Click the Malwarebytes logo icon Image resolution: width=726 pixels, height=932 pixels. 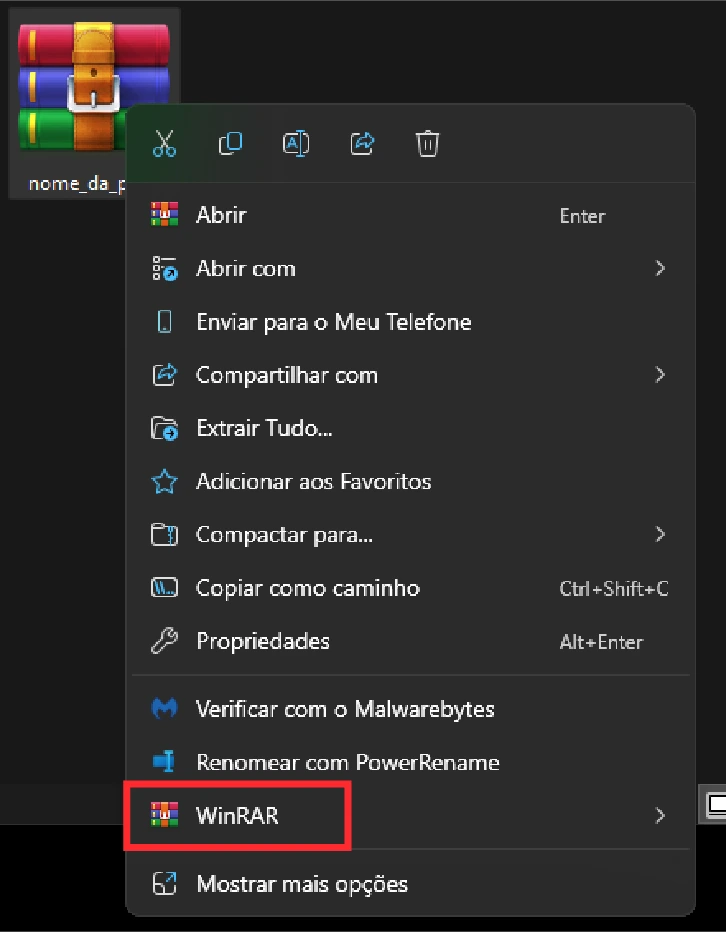click(x=164, y=709)
